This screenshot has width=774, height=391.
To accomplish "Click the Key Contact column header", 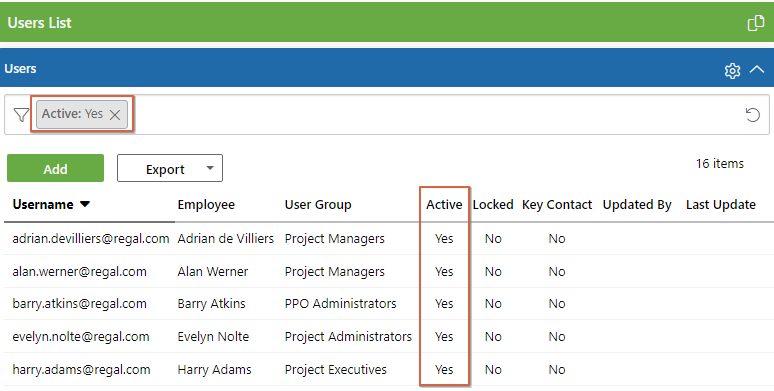I will [x=557, y=204].
